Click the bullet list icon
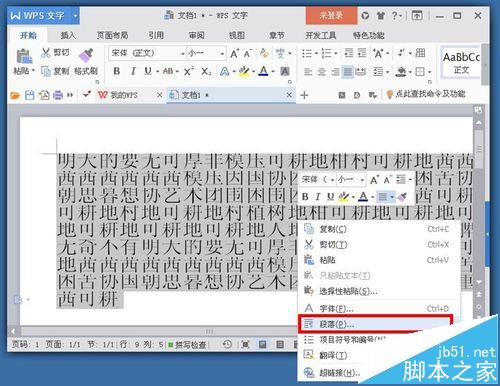This screenshot has width=500, height=386. [x=307, y=53]
